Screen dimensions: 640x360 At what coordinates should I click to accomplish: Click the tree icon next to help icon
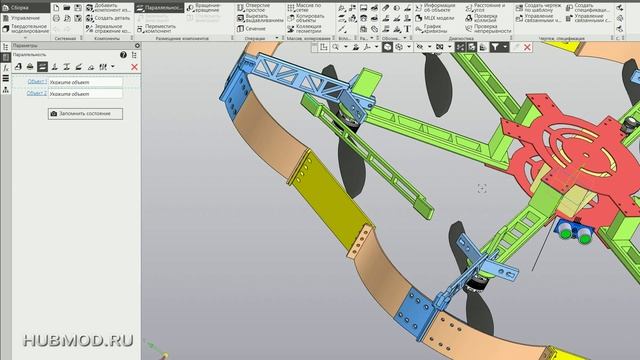134,55
